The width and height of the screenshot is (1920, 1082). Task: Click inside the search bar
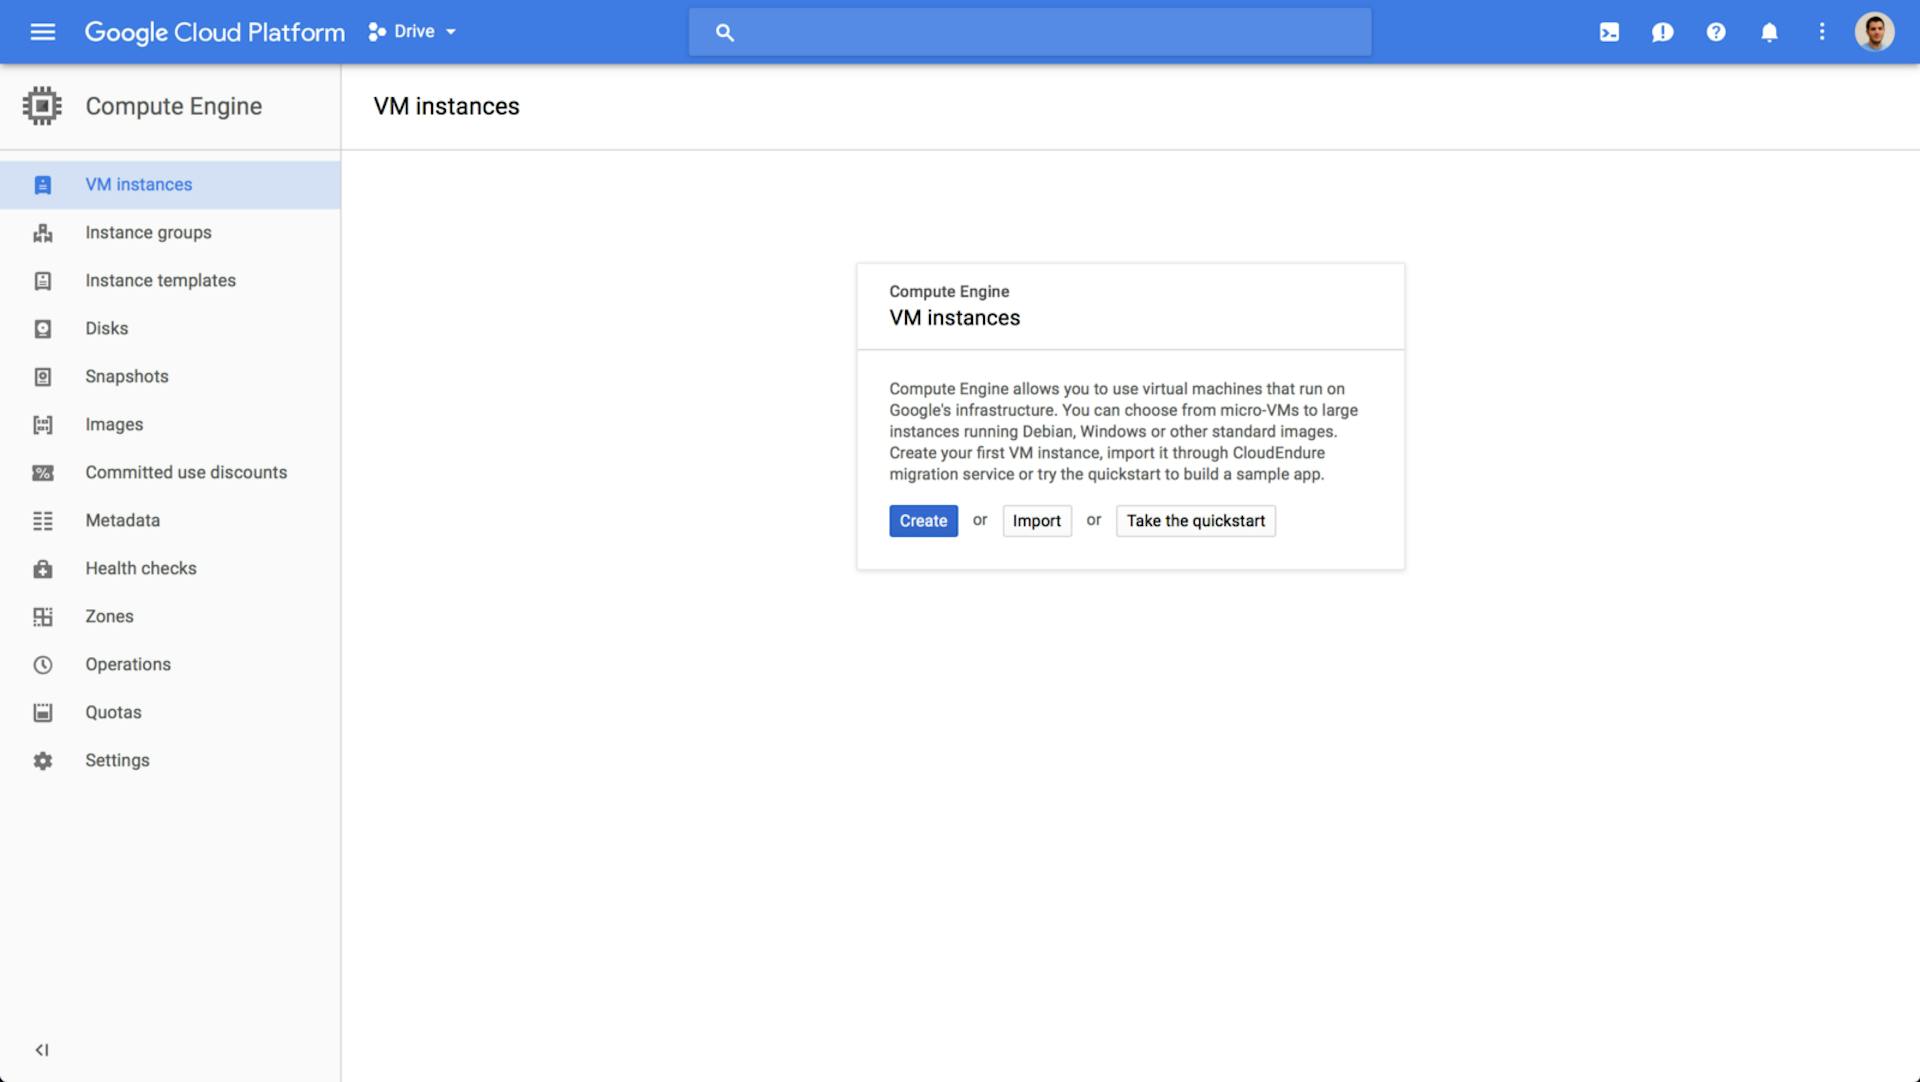(x=1030, y=31)
